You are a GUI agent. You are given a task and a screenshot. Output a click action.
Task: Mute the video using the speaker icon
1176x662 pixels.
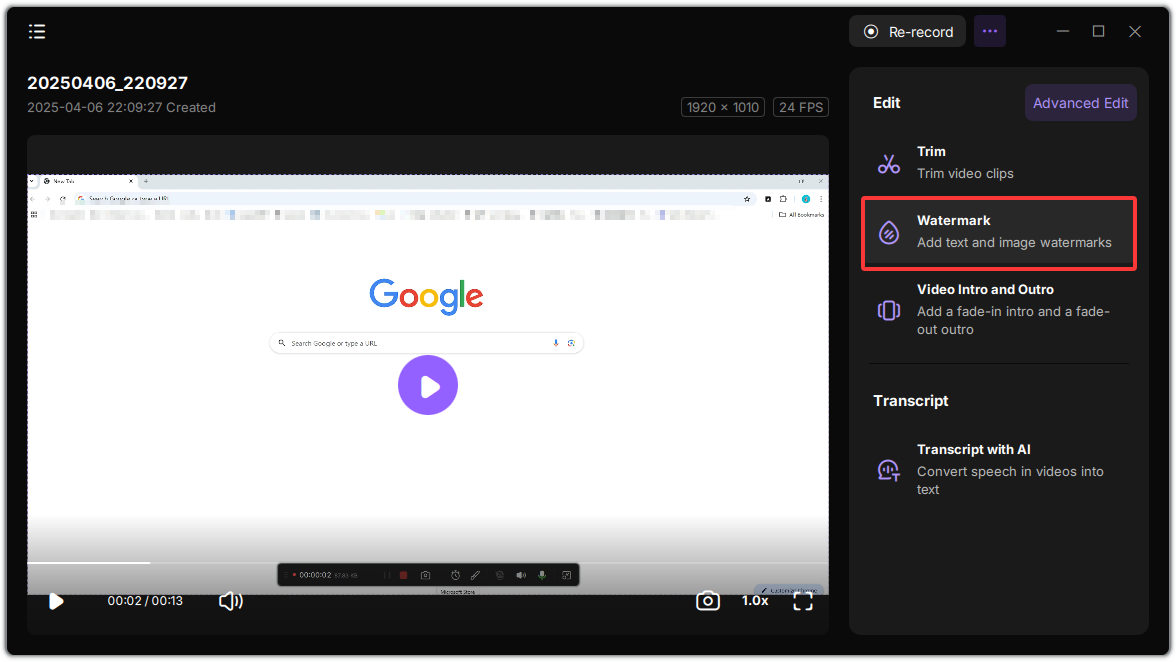click(x=230, y=601)
